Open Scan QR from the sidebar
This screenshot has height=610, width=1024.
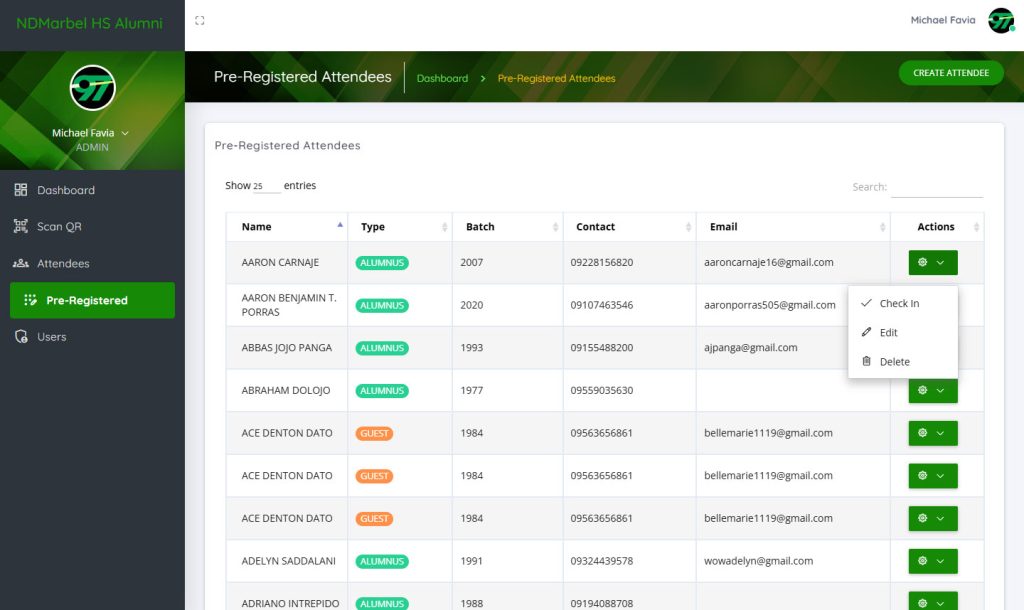(x=59, y=227)
